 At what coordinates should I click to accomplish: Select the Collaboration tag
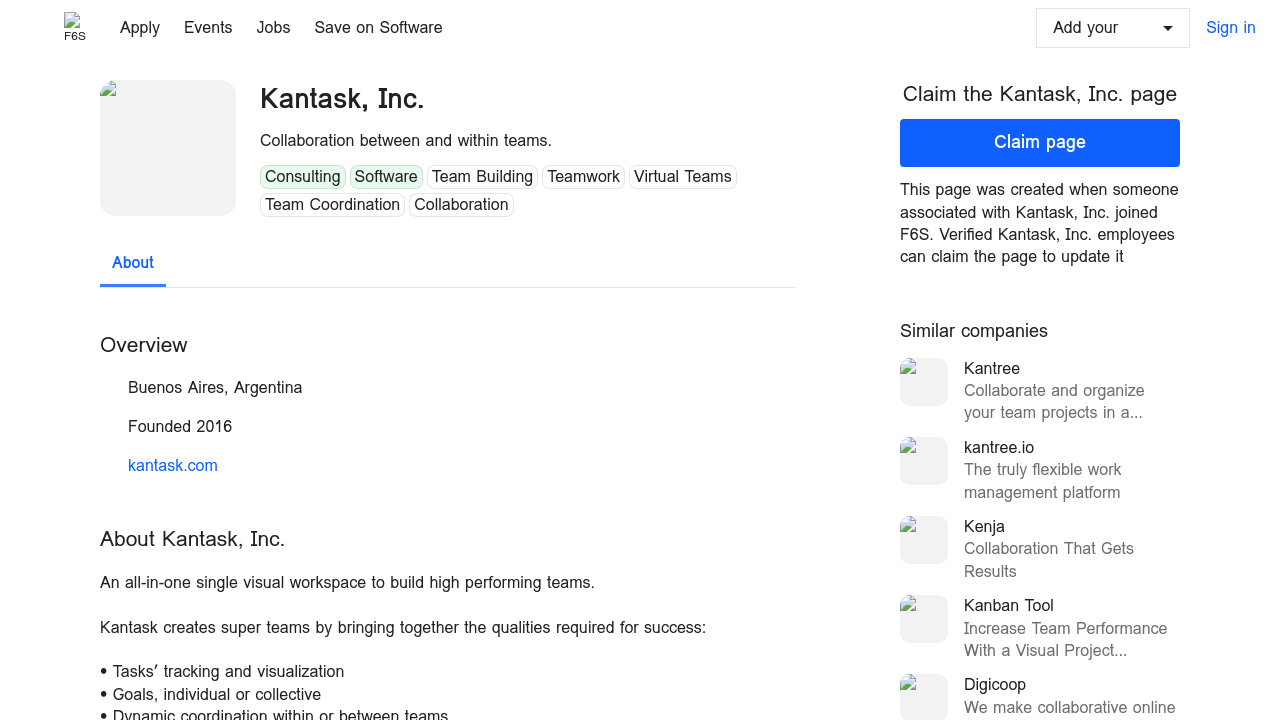coord(461,205)
